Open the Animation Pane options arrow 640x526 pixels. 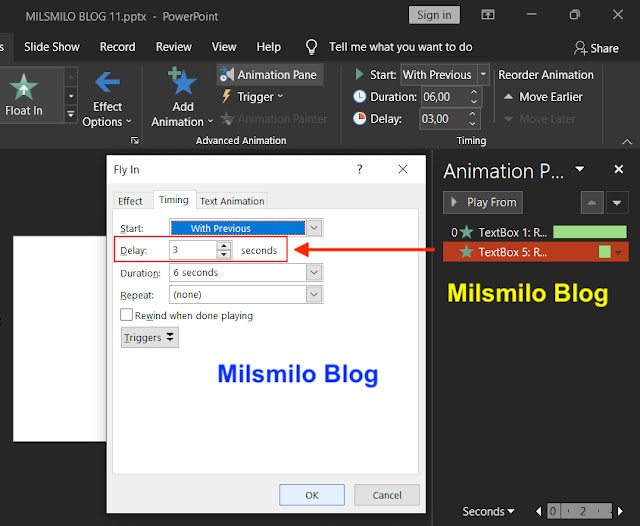(580, 169)
